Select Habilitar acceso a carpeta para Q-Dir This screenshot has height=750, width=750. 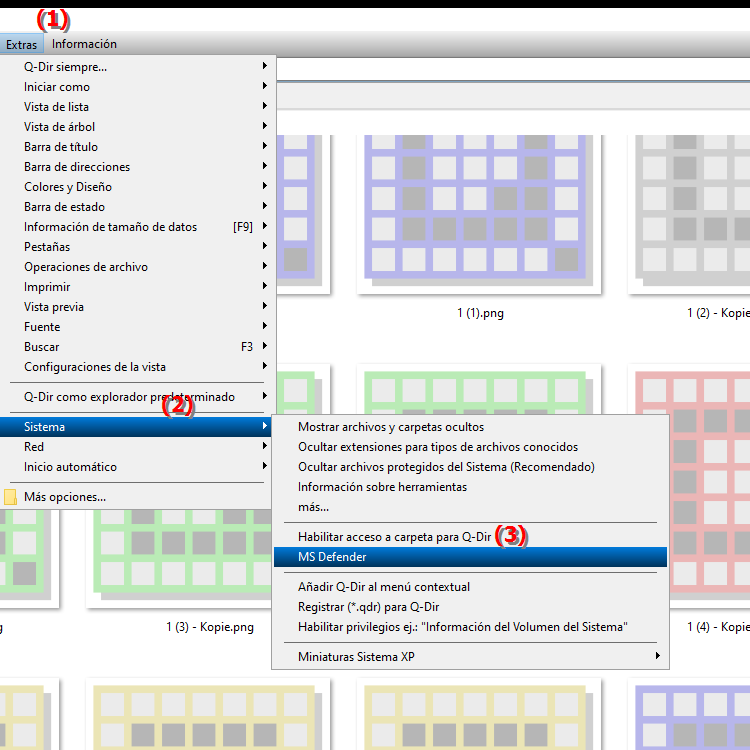(x=470, y=537)
